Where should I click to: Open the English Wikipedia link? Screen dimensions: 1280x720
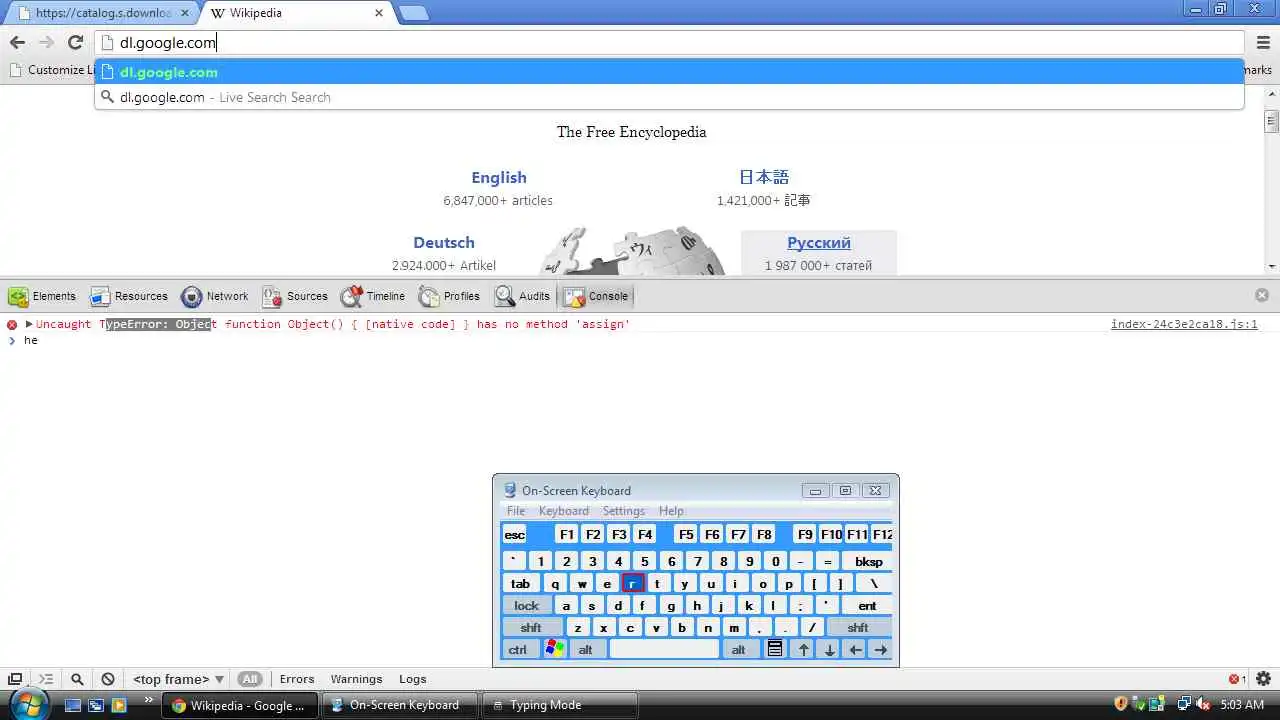[x=499, y=177]
